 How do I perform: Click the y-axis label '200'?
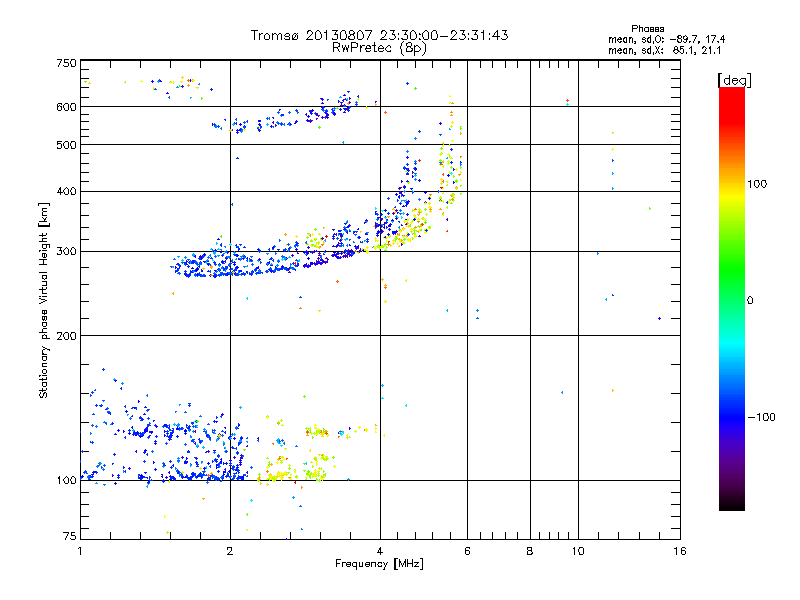click(66, 336)
